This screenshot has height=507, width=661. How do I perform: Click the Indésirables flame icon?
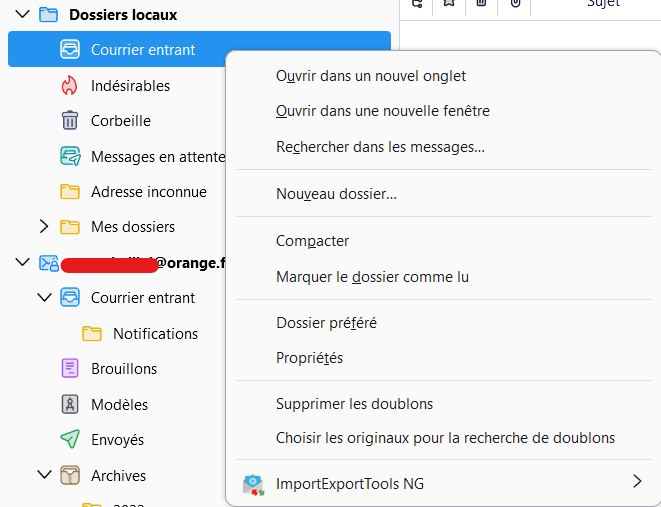click(x=70, y=86)
